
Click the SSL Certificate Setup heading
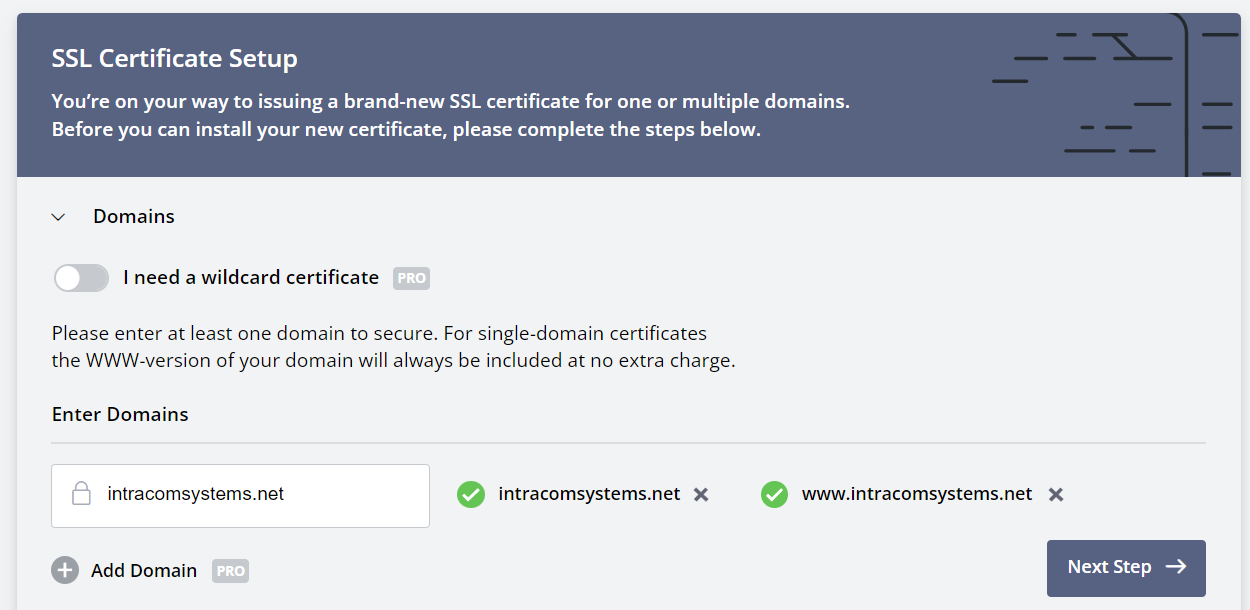coord(174,58)
